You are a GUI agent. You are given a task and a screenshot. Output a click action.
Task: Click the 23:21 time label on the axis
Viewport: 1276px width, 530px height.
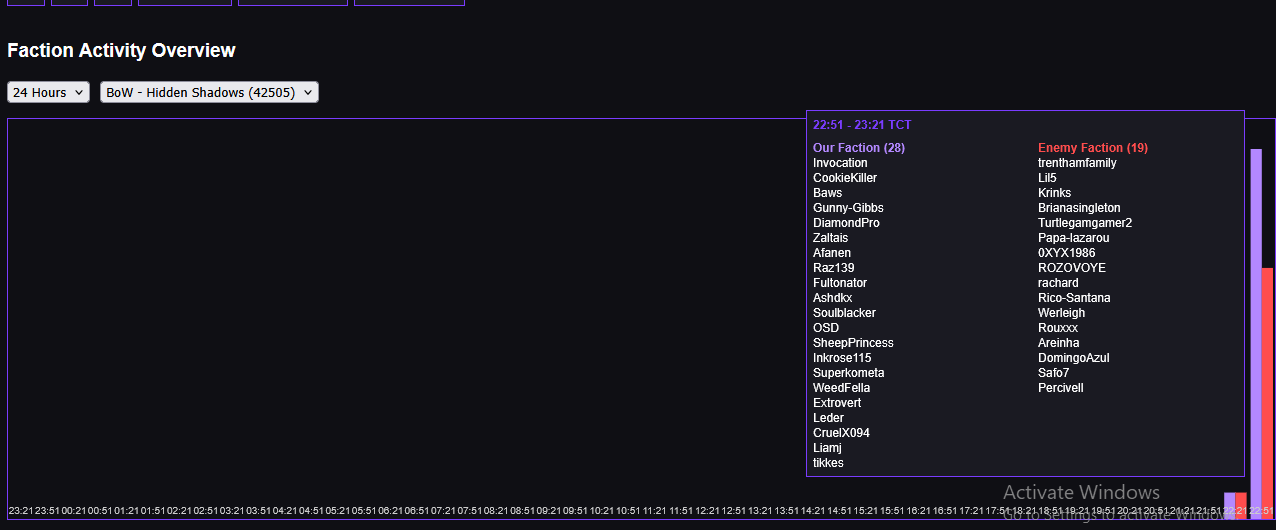[x=20, y=510]
